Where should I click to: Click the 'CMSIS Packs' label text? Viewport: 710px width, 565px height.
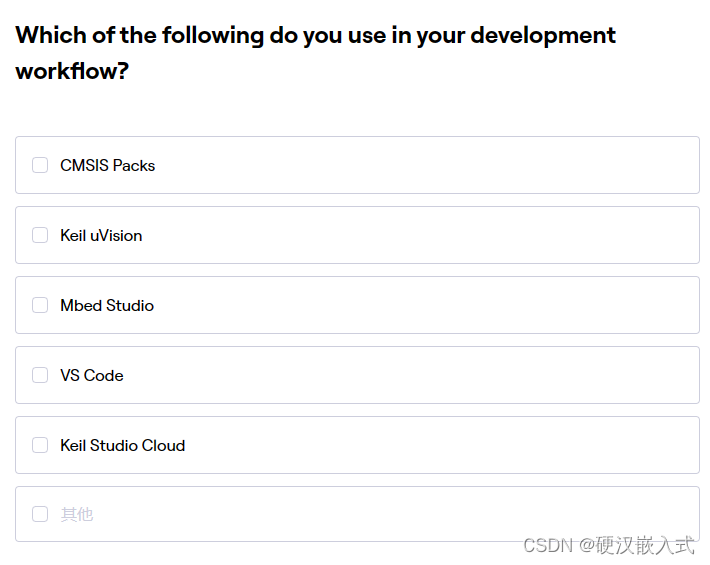107,165
